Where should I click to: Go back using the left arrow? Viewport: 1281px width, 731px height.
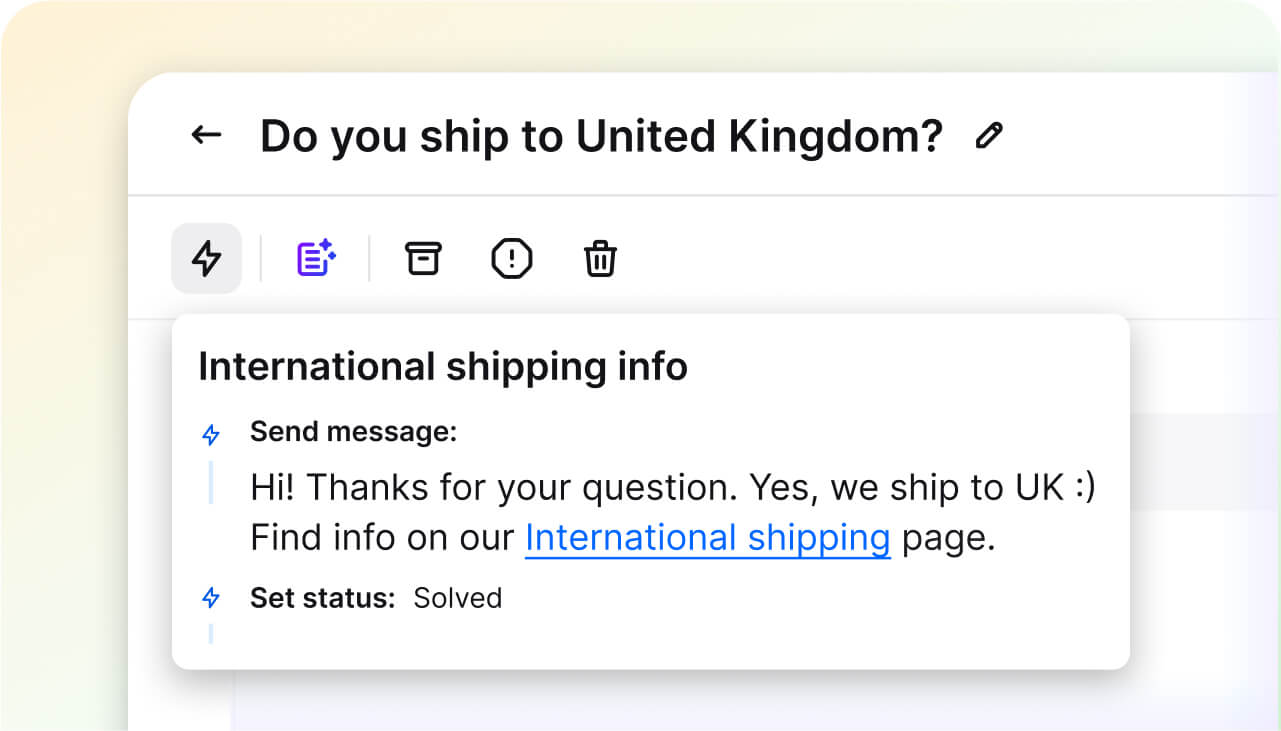pyautogui.click(x=206, y=135)
